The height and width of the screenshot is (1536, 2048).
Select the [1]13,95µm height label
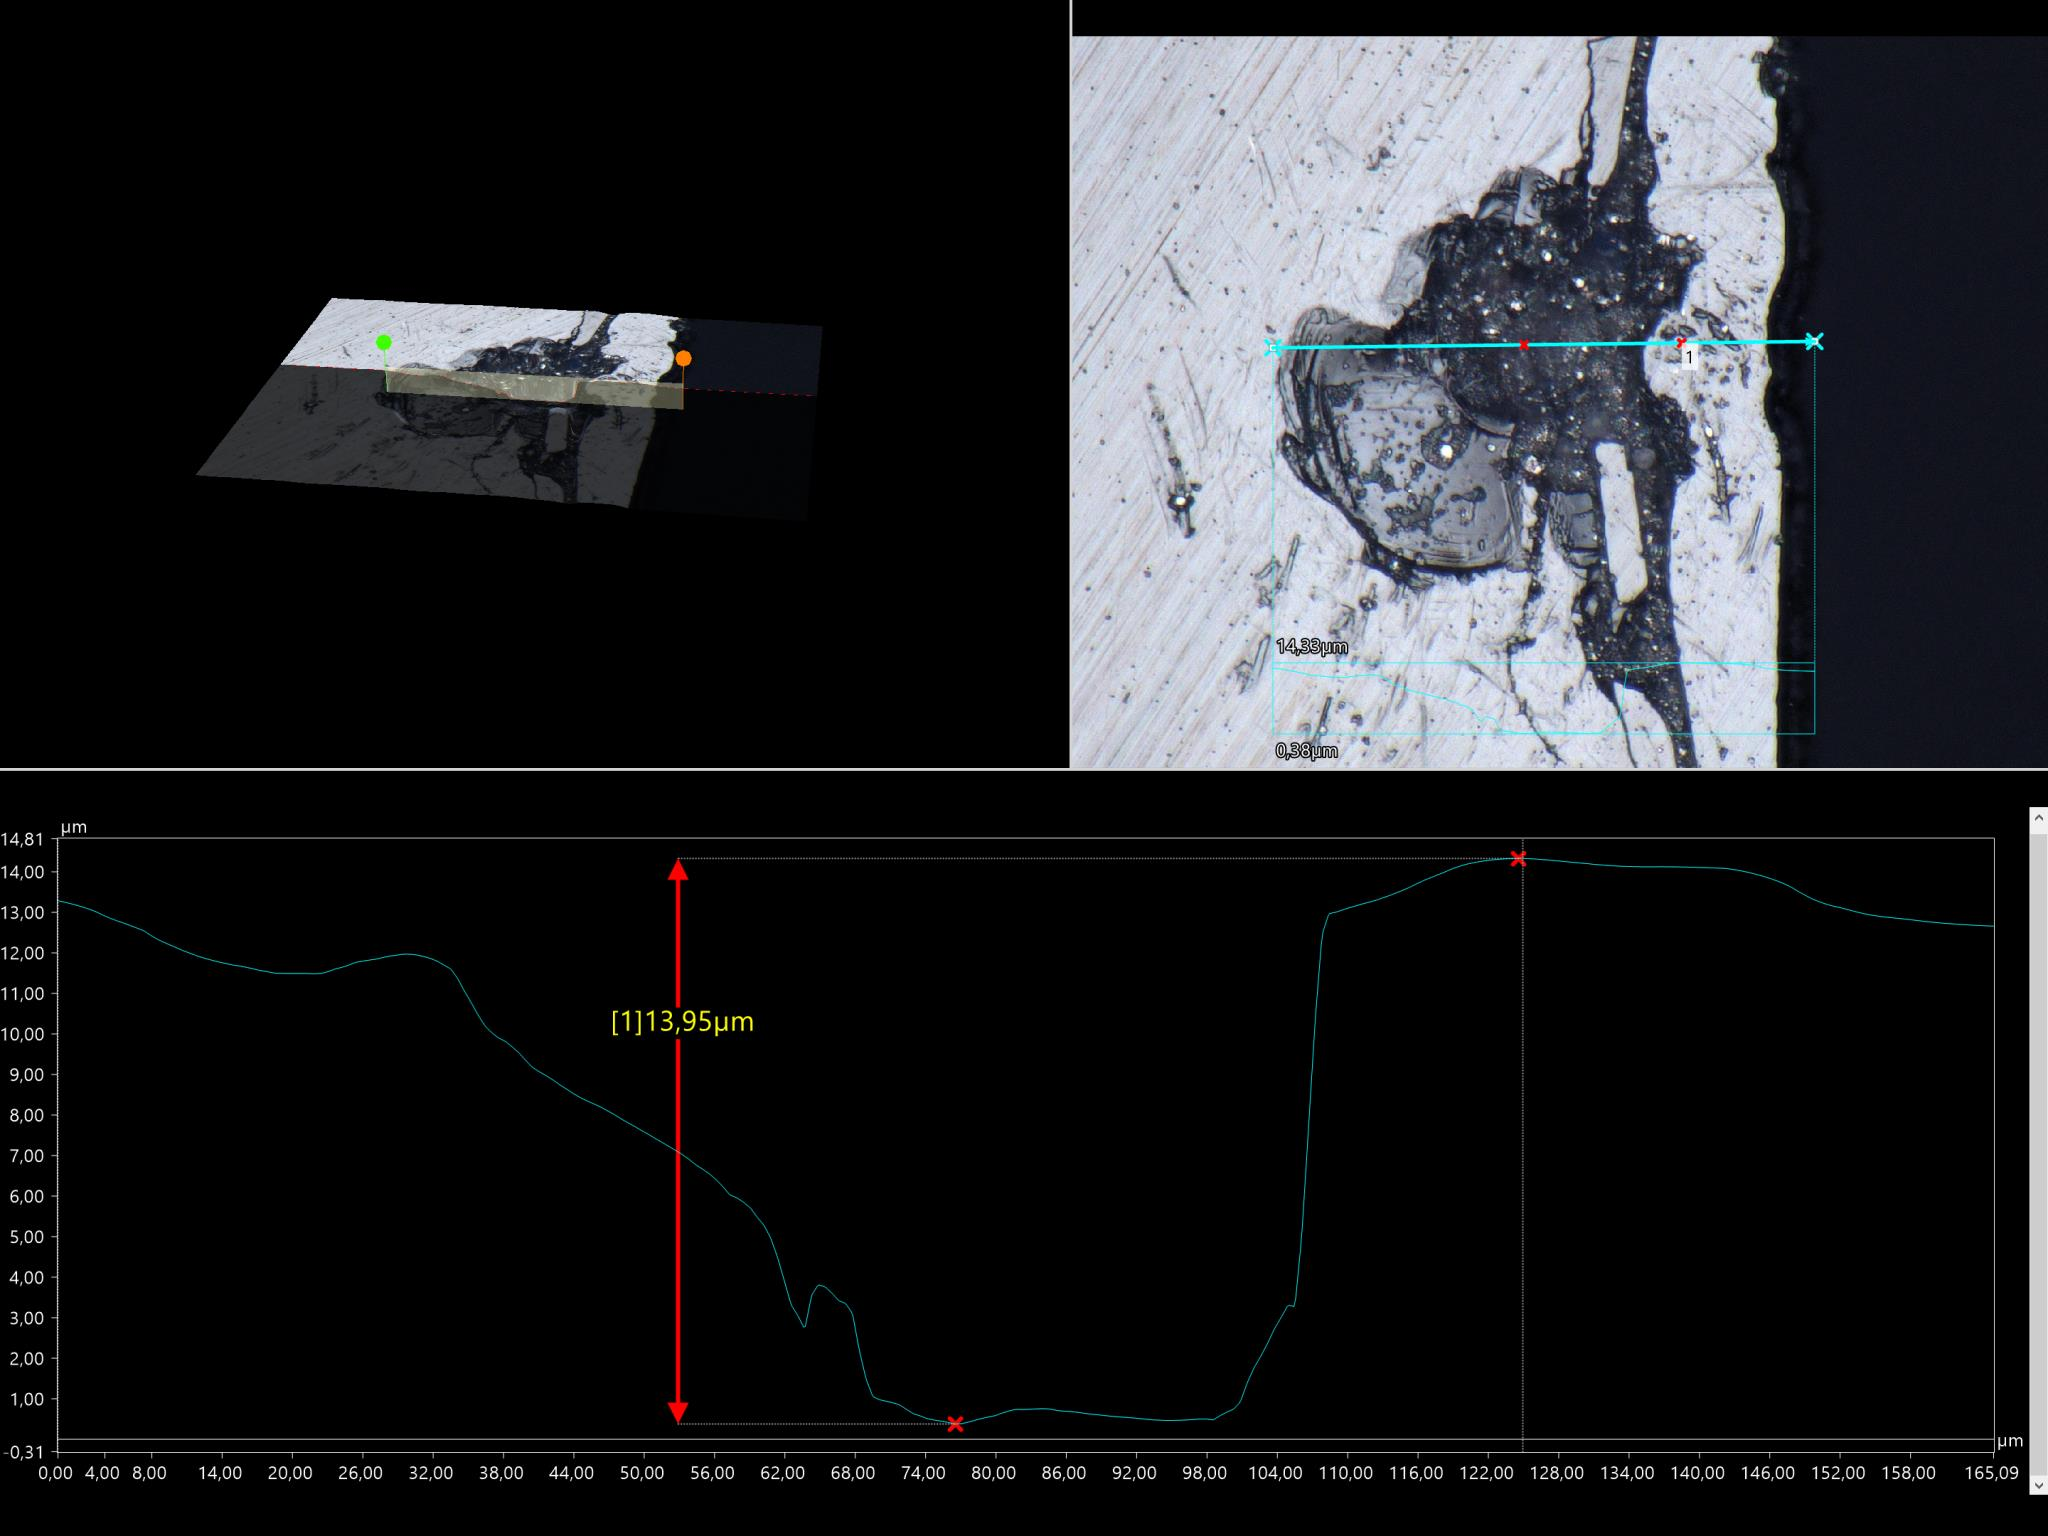pyautogui.click(x=682, y=1022)
